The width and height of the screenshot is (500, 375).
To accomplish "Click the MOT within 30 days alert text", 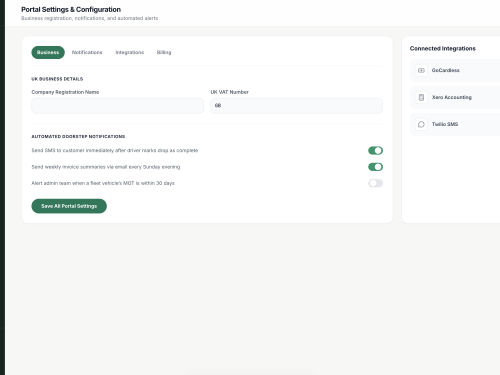I will (x=103, y=183).
